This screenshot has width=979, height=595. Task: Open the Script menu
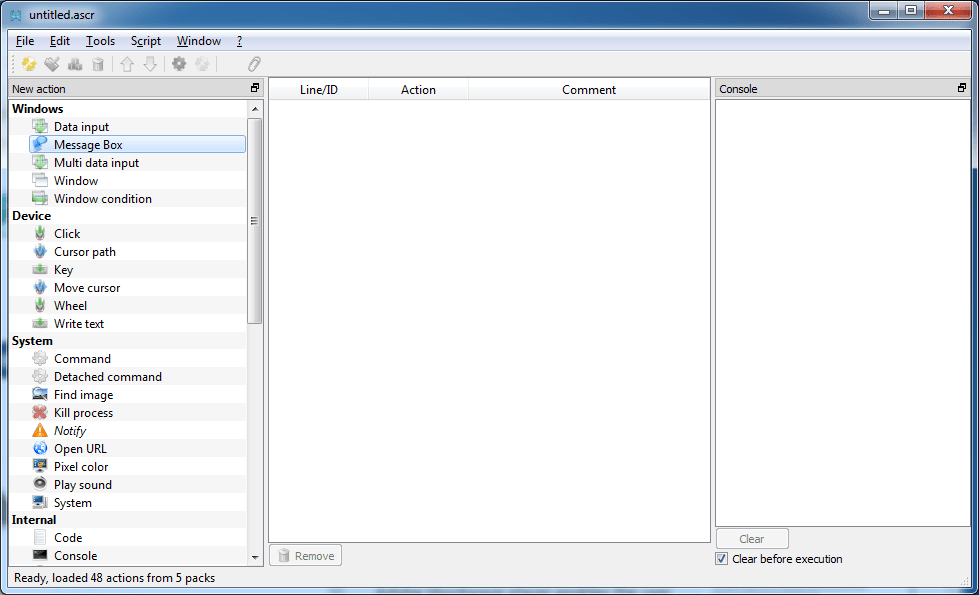pyautogui.click(x=146, y=41)
